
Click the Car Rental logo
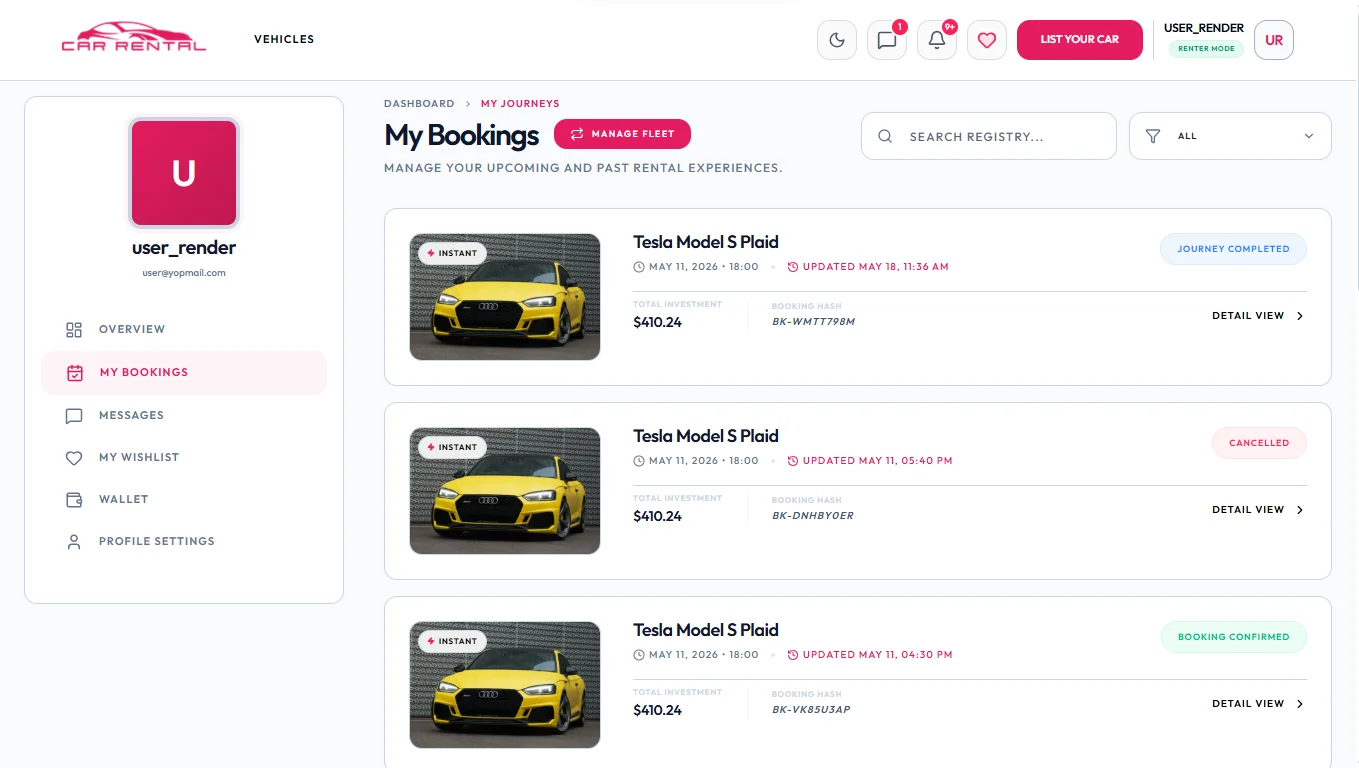(133, 38)
